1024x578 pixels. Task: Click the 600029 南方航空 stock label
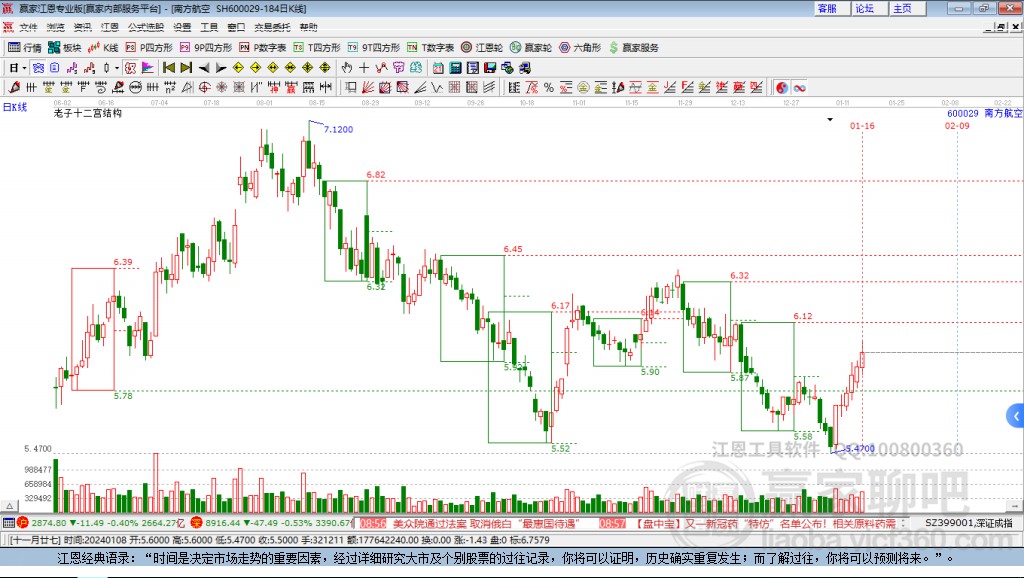[984, 113]
